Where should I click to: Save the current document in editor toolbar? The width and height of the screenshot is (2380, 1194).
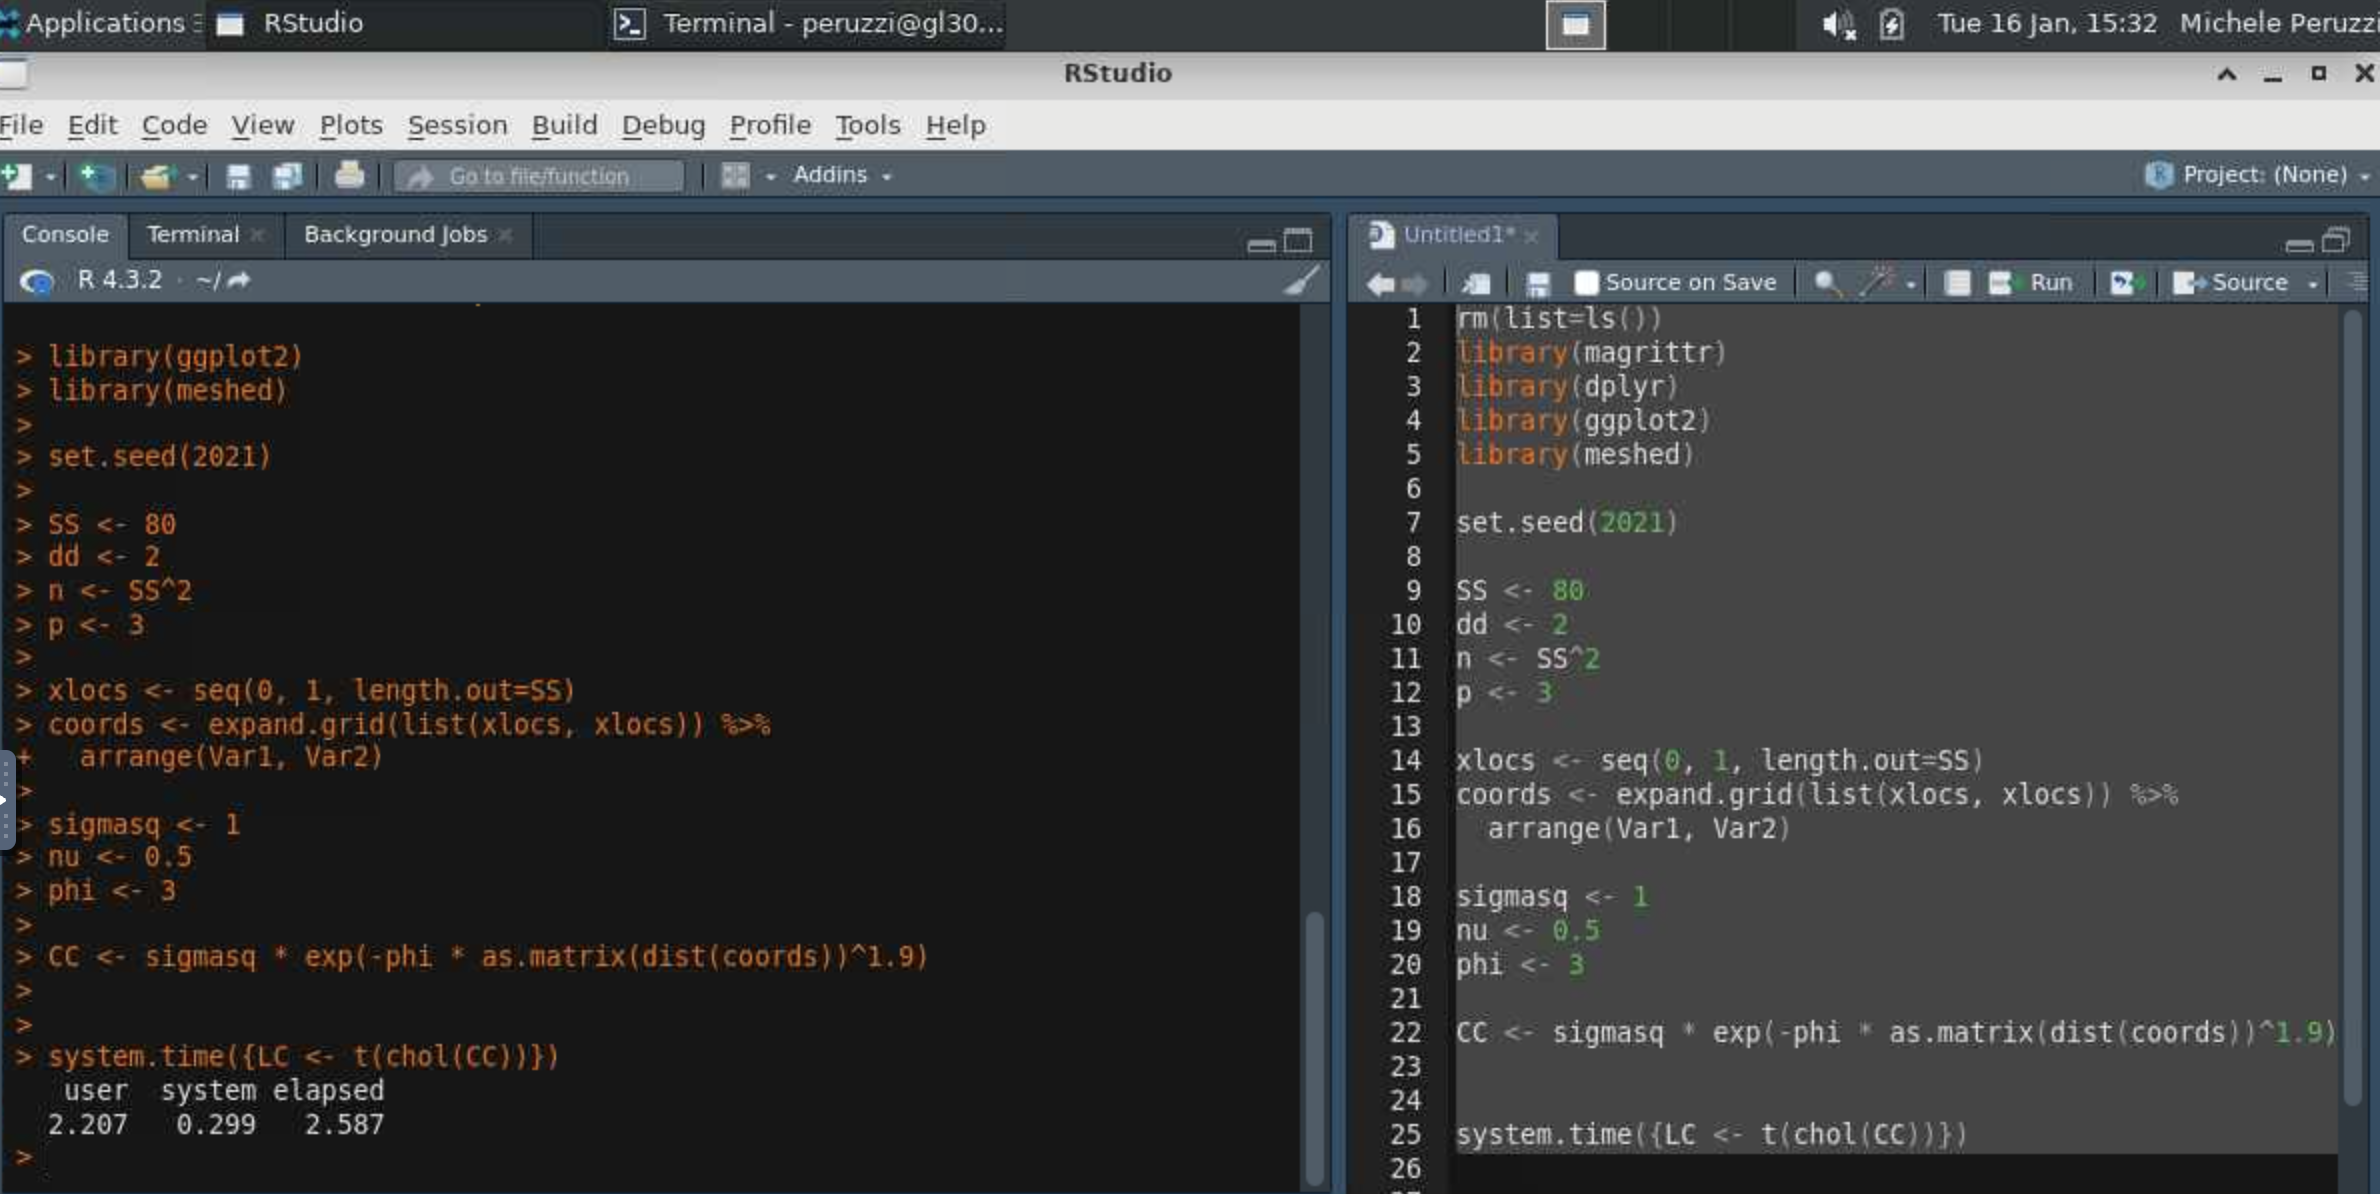pyautogui.click(x=1537, y=284)
